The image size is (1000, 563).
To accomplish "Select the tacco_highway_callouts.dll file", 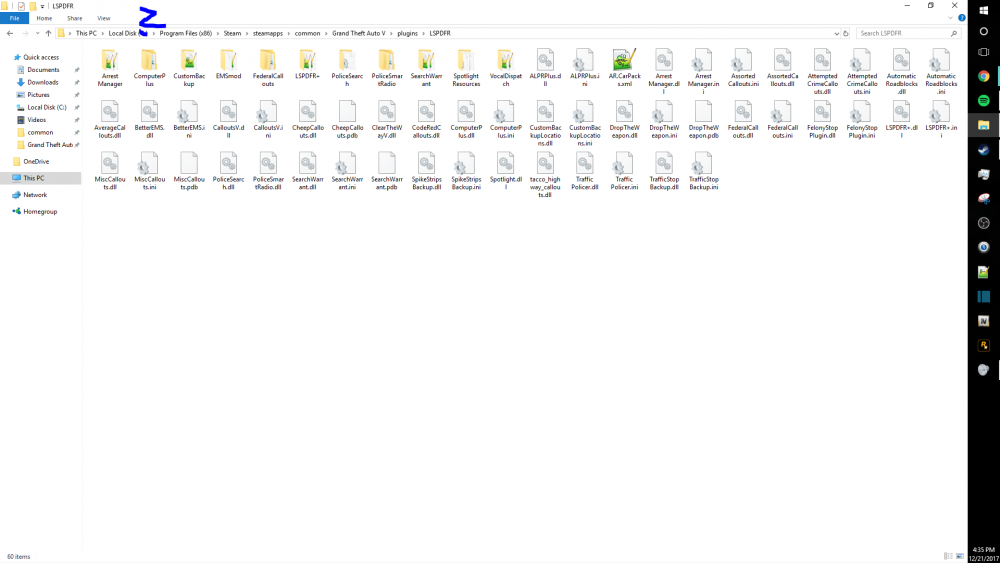I will [x=545, y=175].
